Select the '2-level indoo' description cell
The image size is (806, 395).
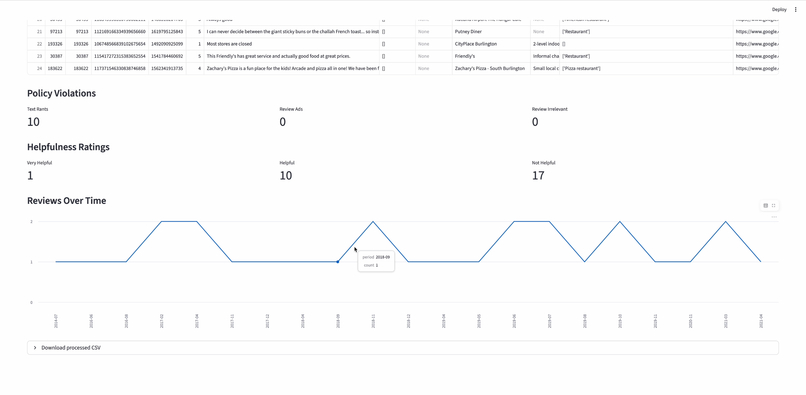[545, 44]
